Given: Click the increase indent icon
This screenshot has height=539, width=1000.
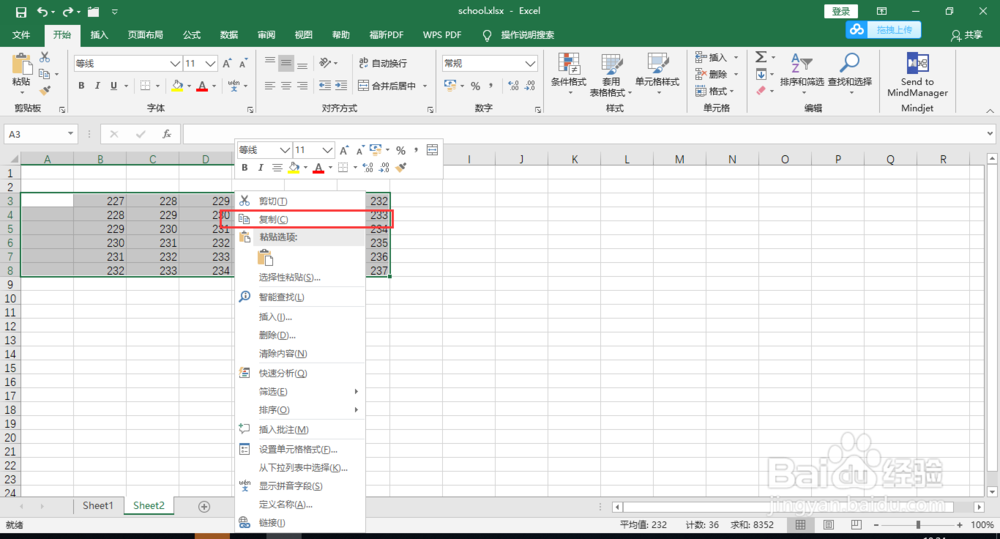Looking at the screenshot, I should [341, 85].
